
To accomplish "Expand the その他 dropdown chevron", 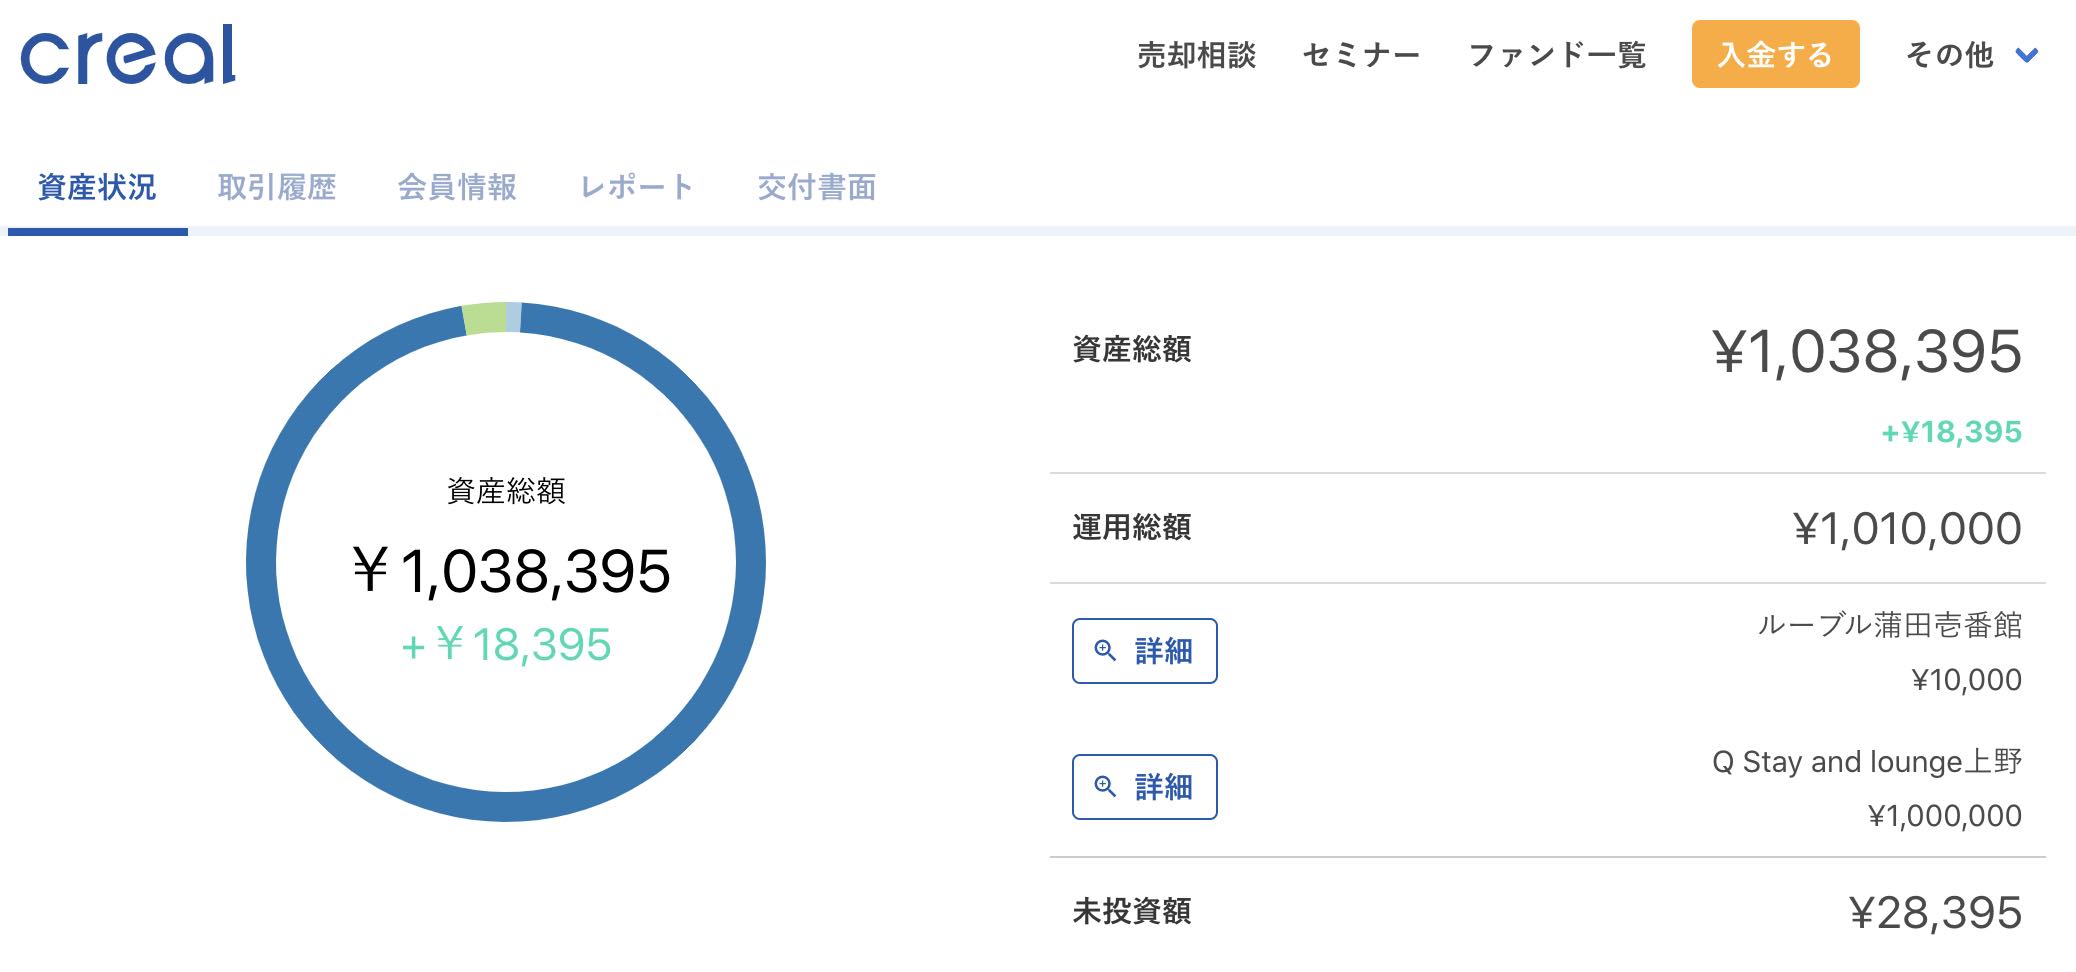I will (2026, 55).
